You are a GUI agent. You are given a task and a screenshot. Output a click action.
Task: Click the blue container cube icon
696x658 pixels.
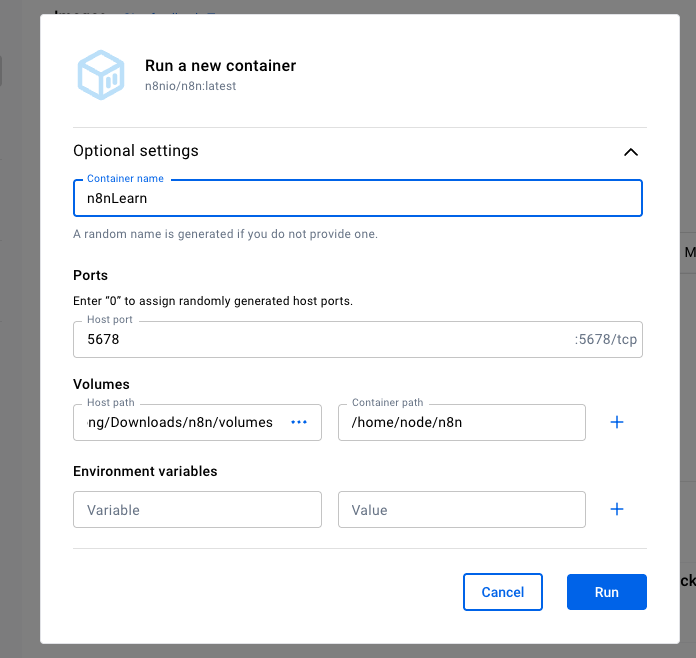coord(101,75)
